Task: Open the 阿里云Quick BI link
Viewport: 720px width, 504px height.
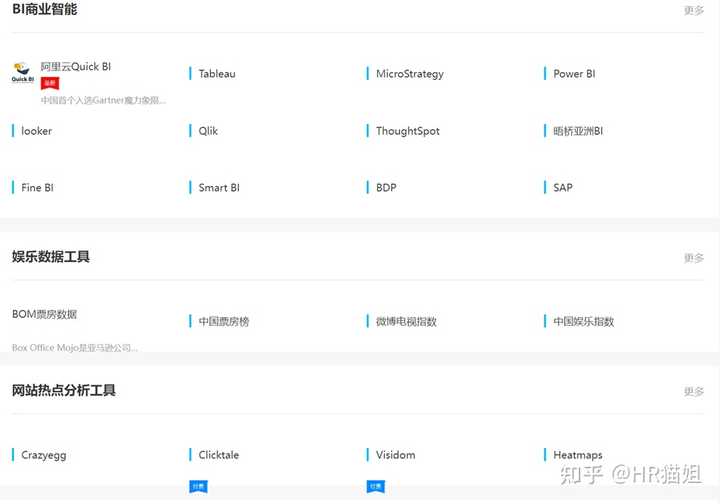Action: point(76,67)
